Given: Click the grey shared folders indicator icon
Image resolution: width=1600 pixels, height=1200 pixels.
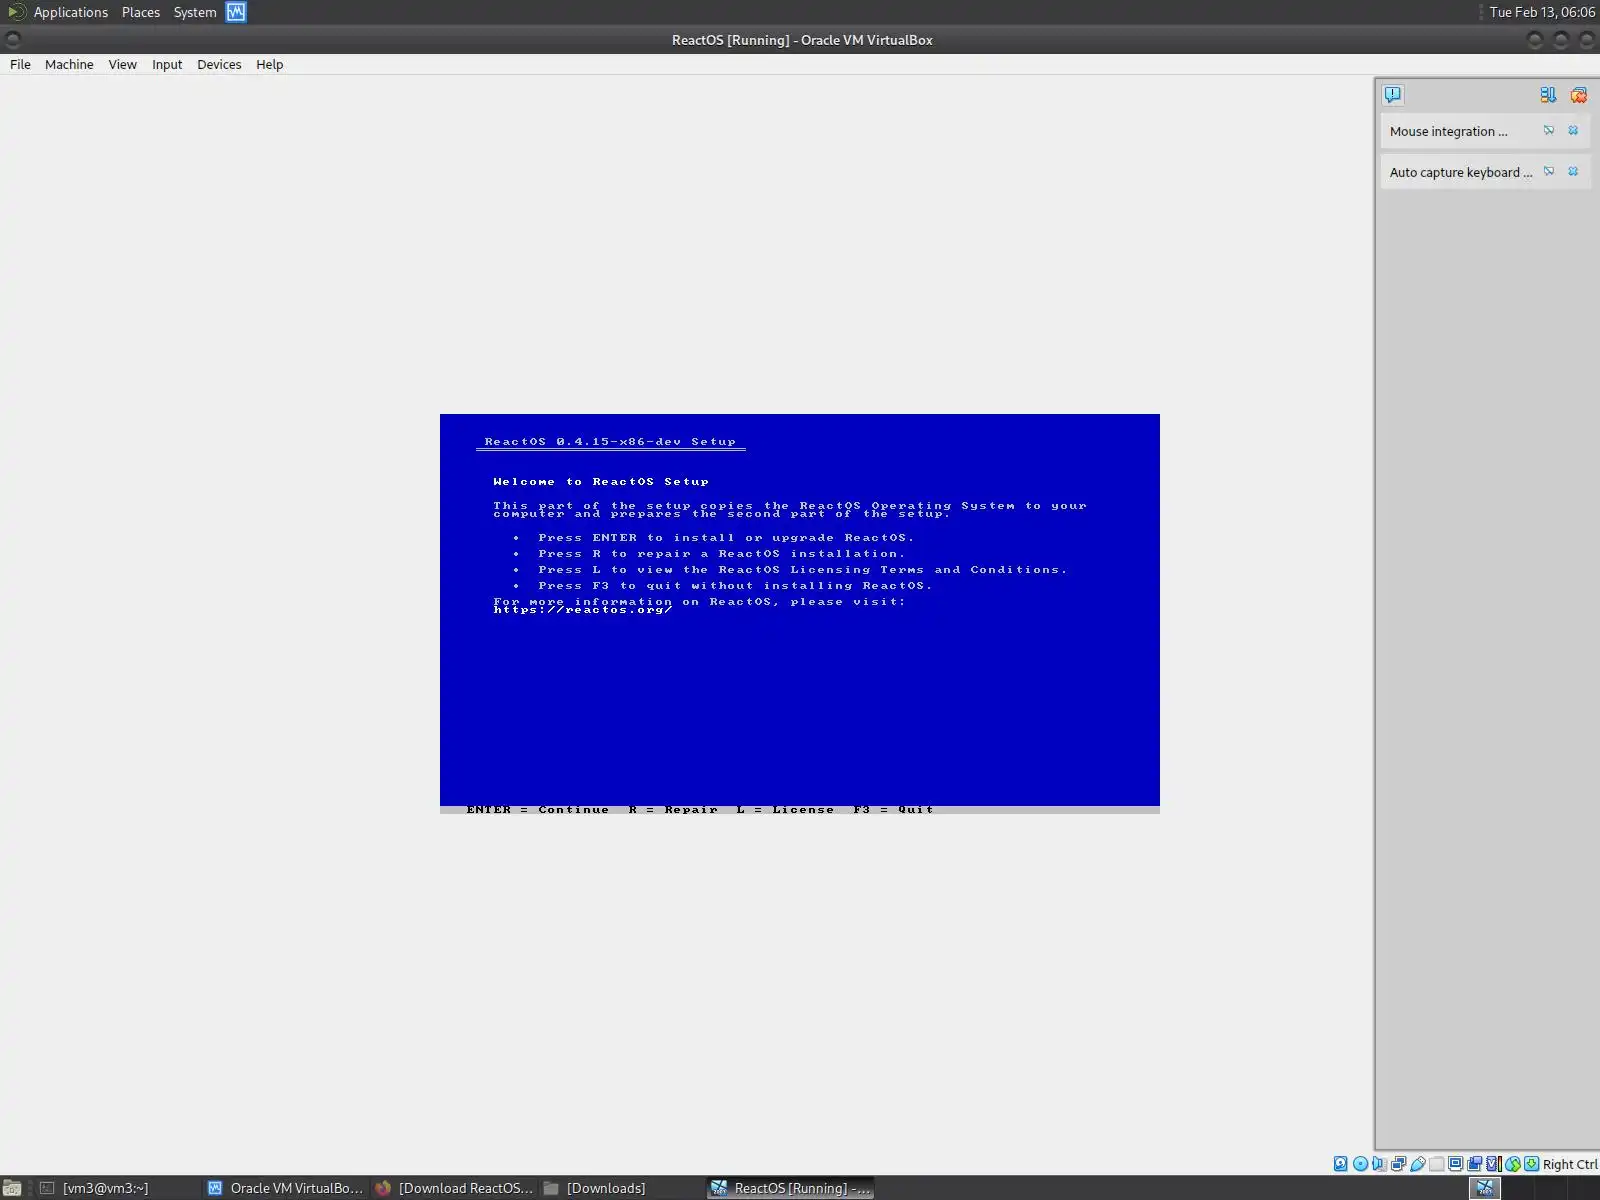Looking at the screenshot, I should (x=1436, y=1163).
